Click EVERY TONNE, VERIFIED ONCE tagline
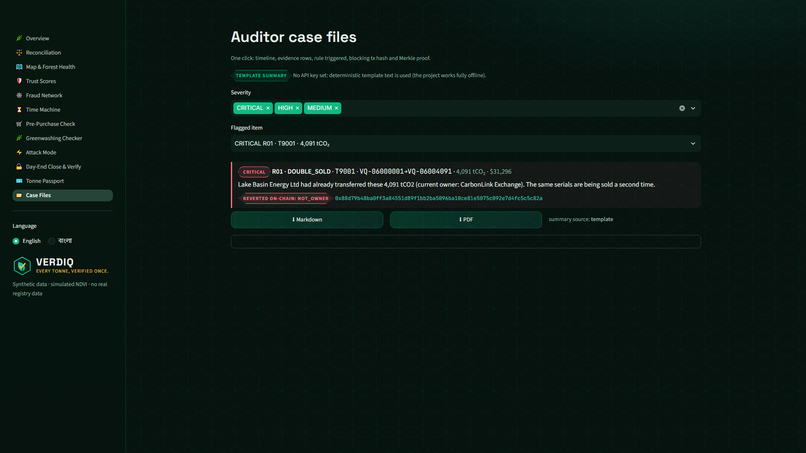 (x=72, y=271)
